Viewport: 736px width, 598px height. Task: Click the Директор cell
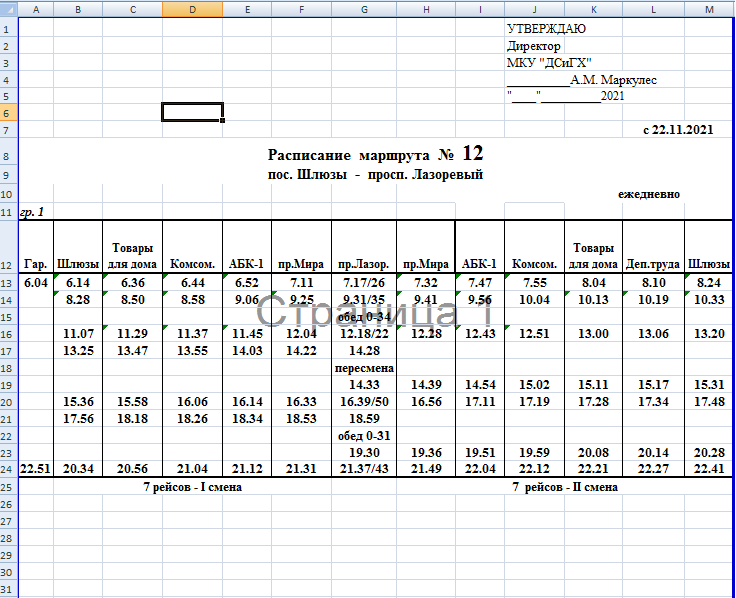(x=533, y=46)
